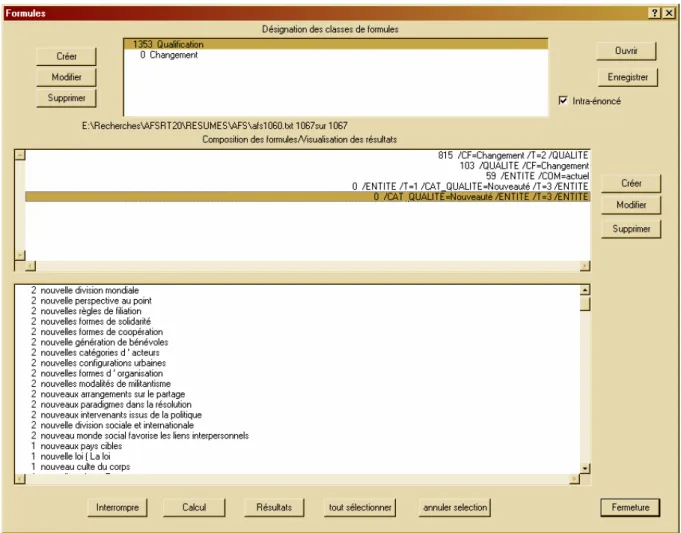The image size is (681, 533).
Task: Click Supprimer next to formula classes list
Action: coord(66,98)
